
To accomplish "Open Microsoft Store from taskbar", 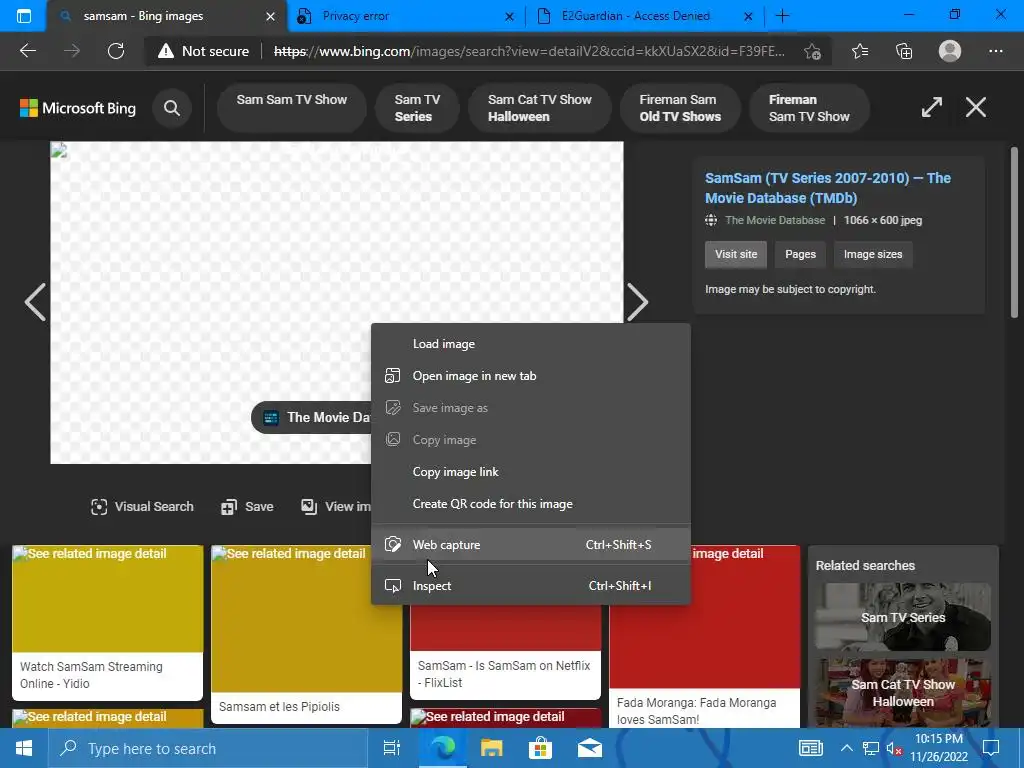I will coord(540,748).
